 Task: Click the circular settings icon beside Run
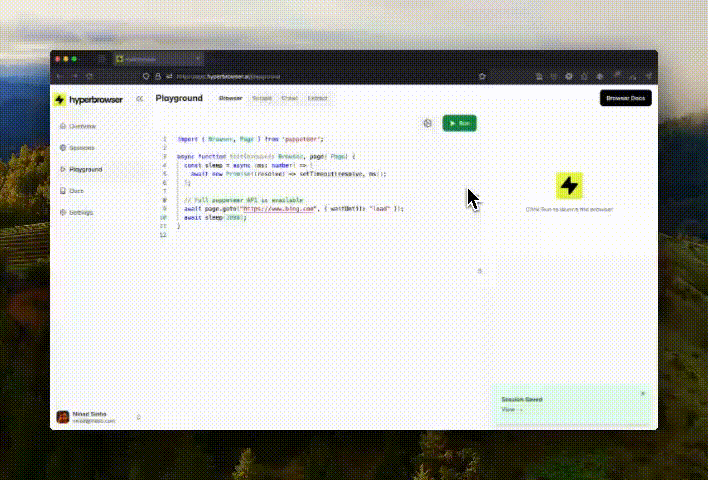[x=428, y=123]
